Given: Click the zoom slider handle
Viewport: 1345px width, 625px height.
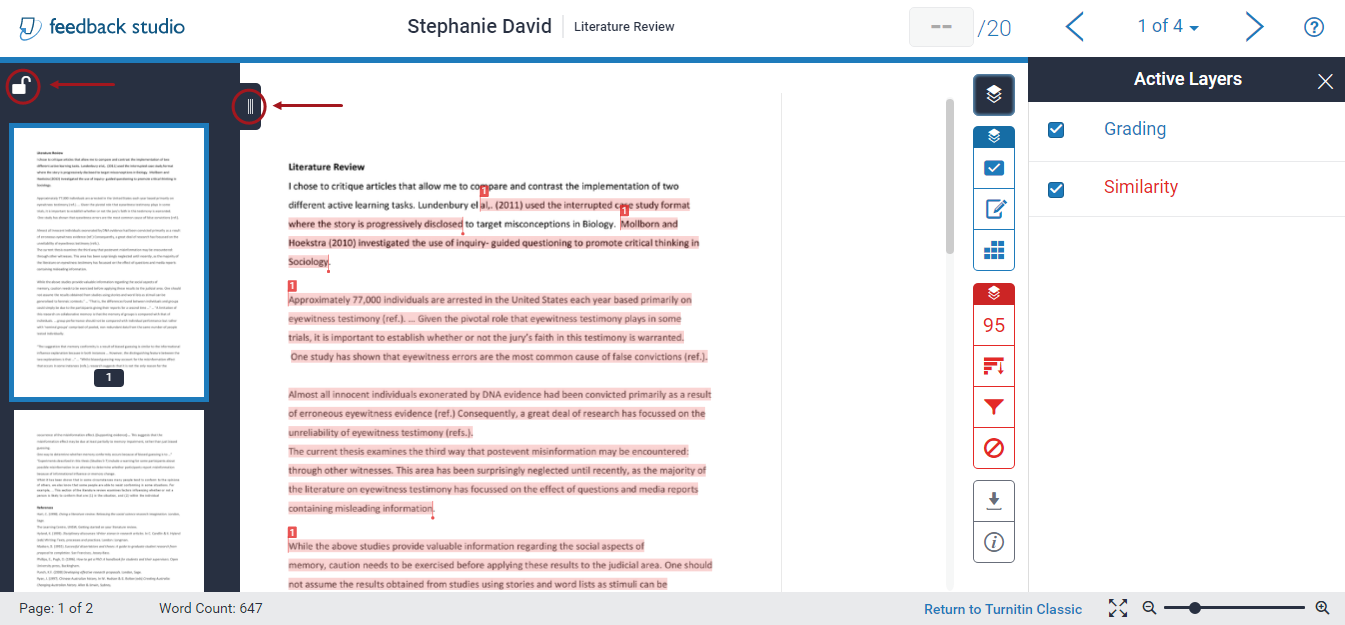Looking at the screenshot, I should tap(1194, 608).
